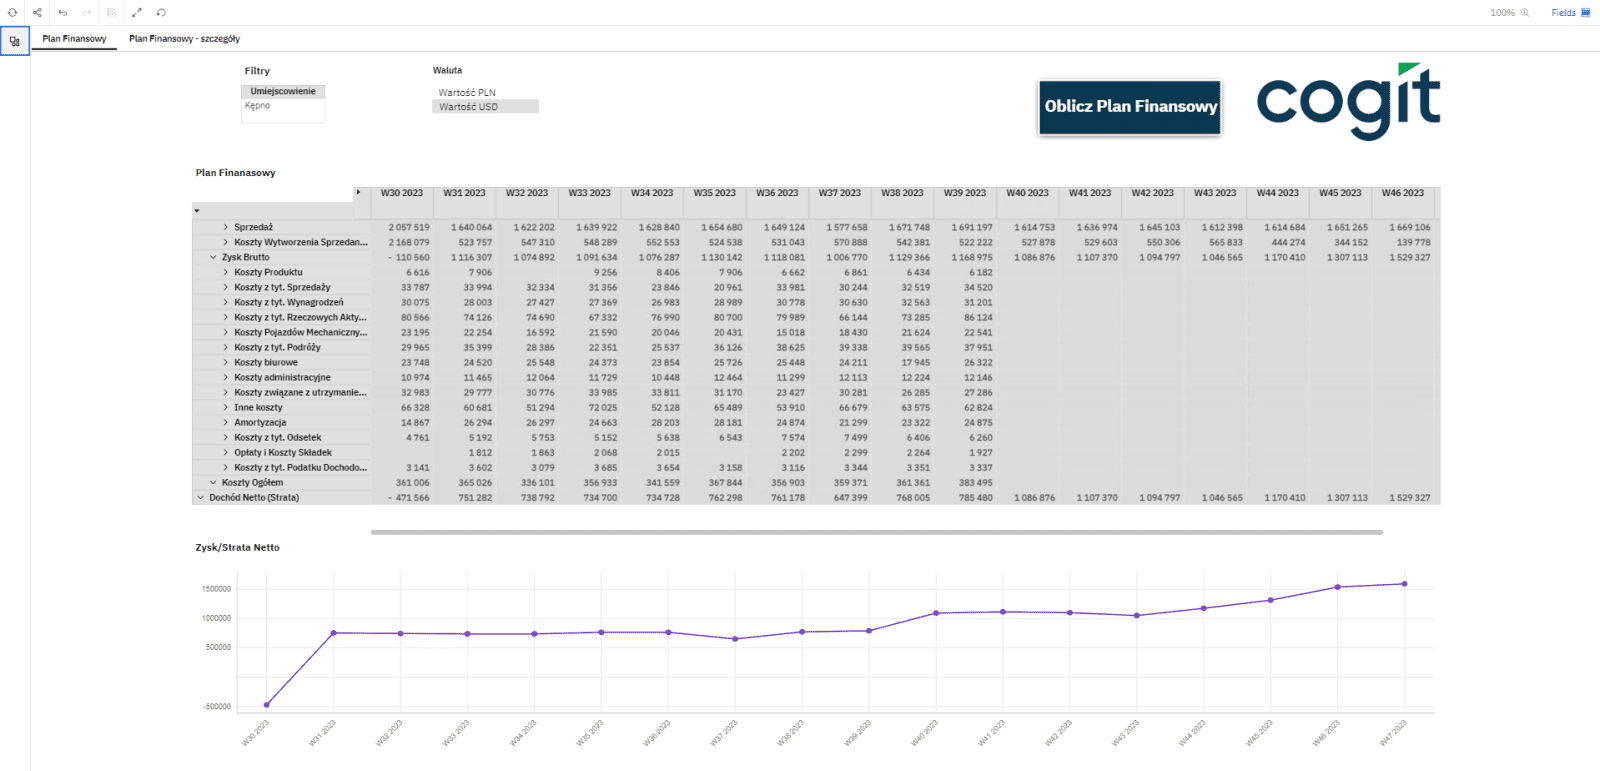Click the share icon in top toolbar
1600x771 pixels.
[x=37, y=13]
